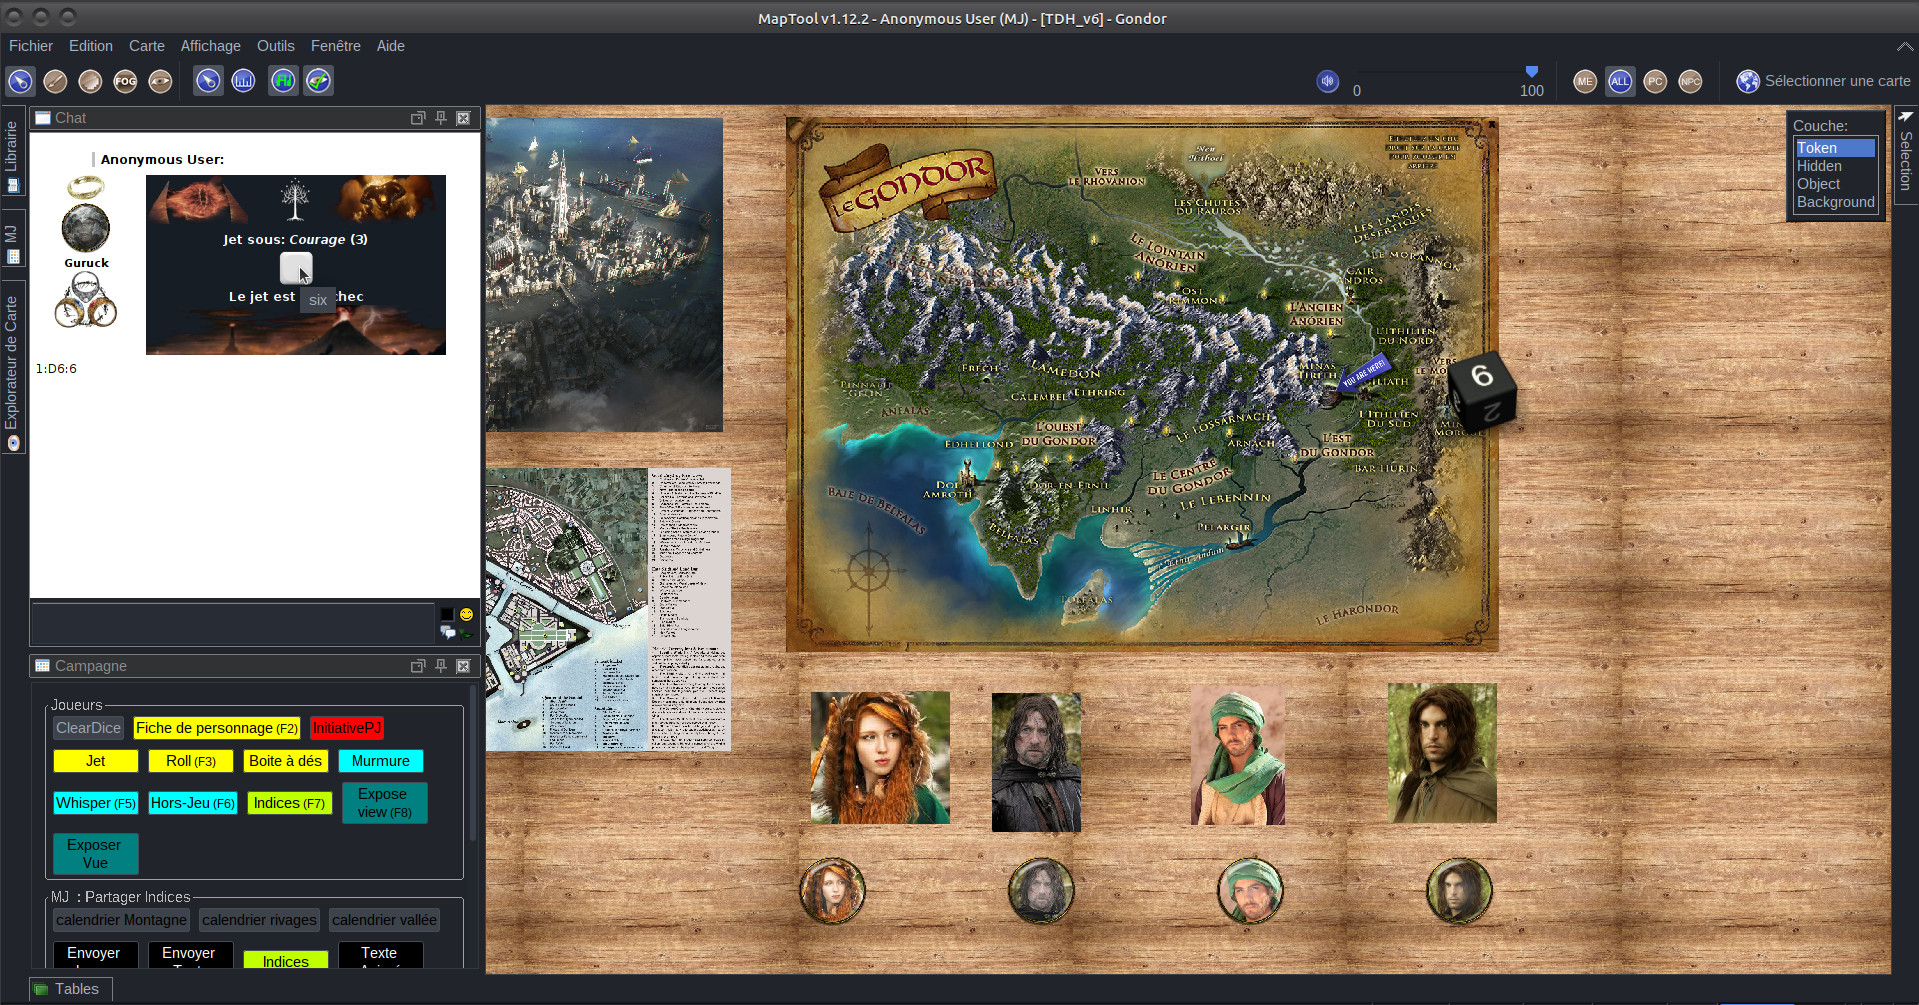This screenshot has height=1005, width=1919.
Task: Switch to the Tables tab
Action: [70, 989]
